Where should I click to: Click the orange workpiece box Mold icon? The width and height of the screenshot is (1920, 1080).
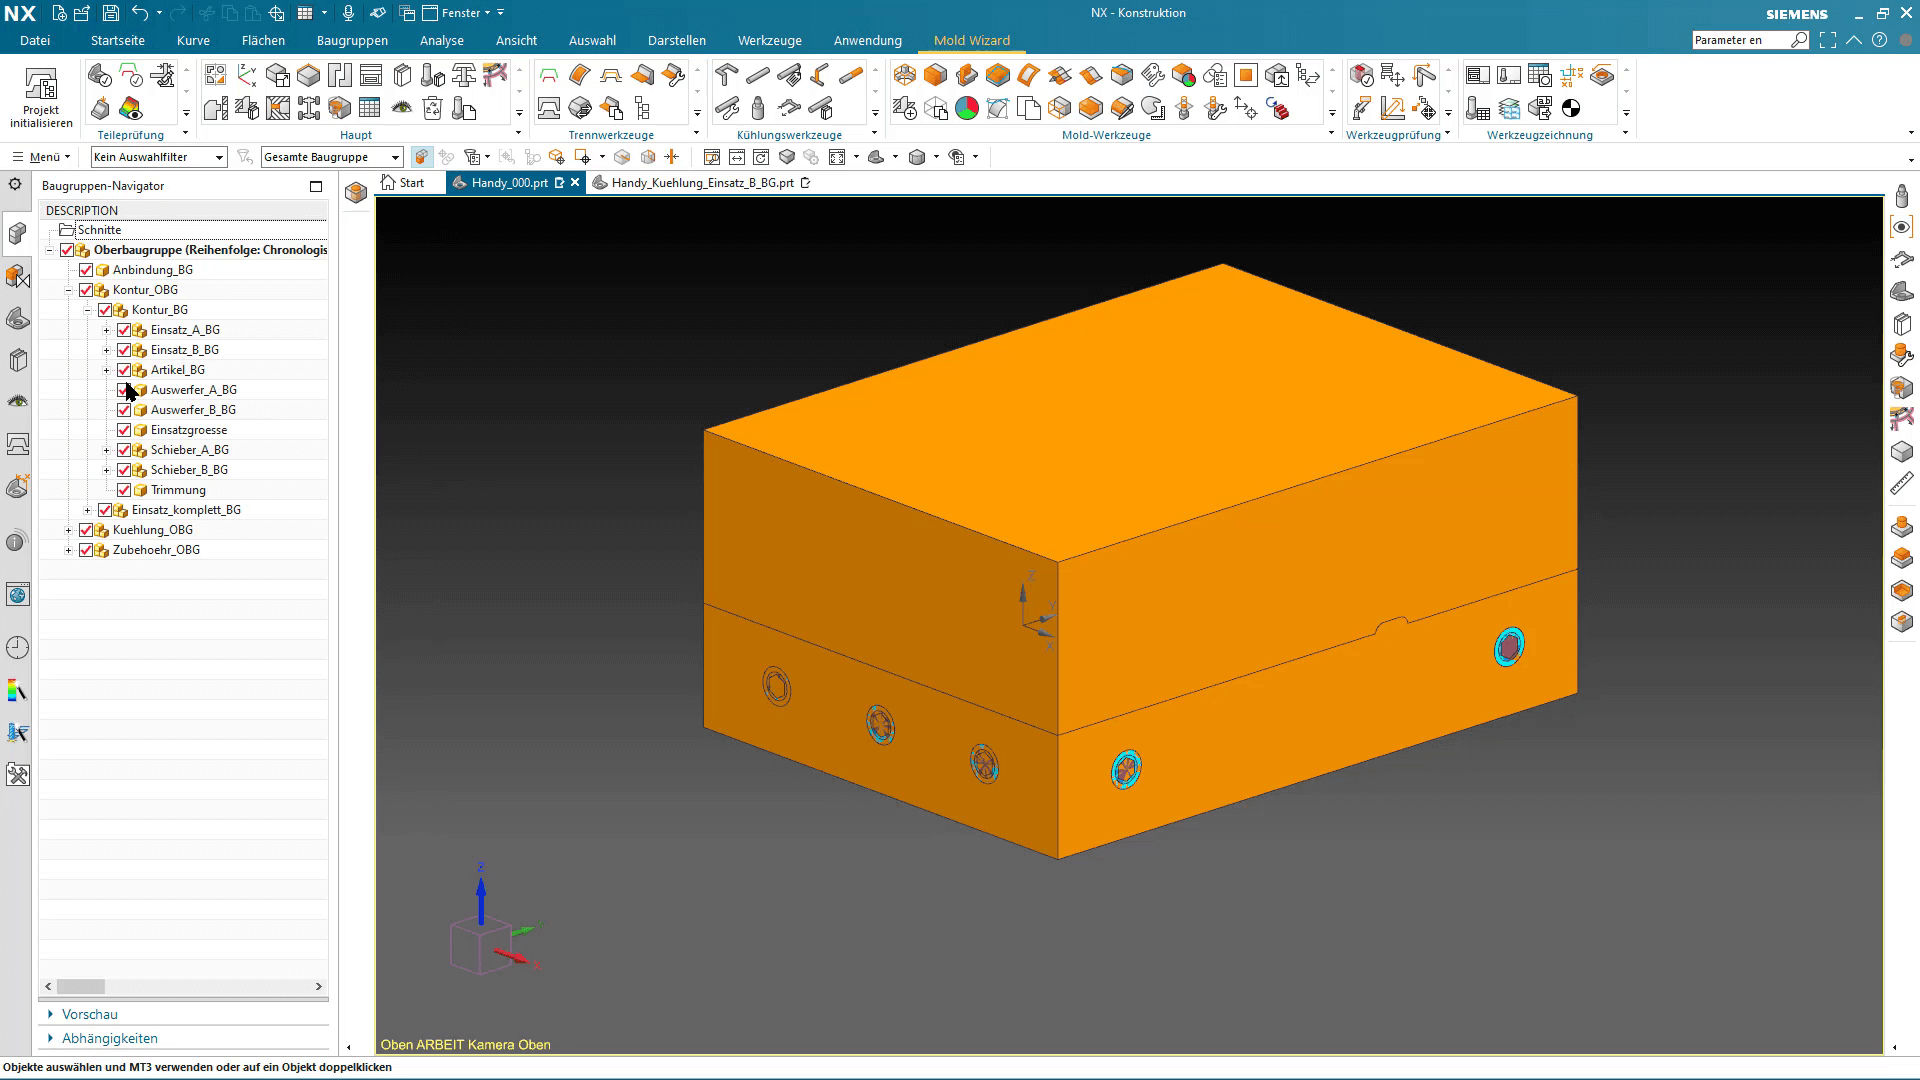tap(935, 76)
